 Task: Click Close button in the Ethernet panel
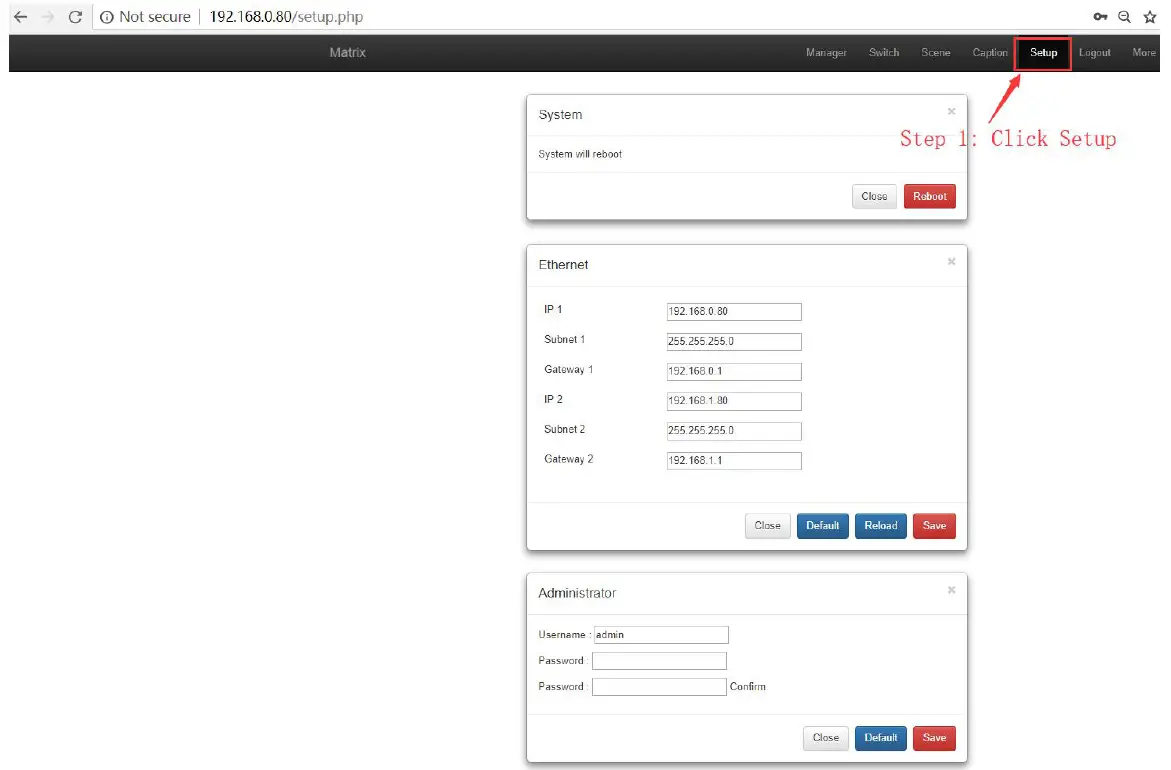767,526
